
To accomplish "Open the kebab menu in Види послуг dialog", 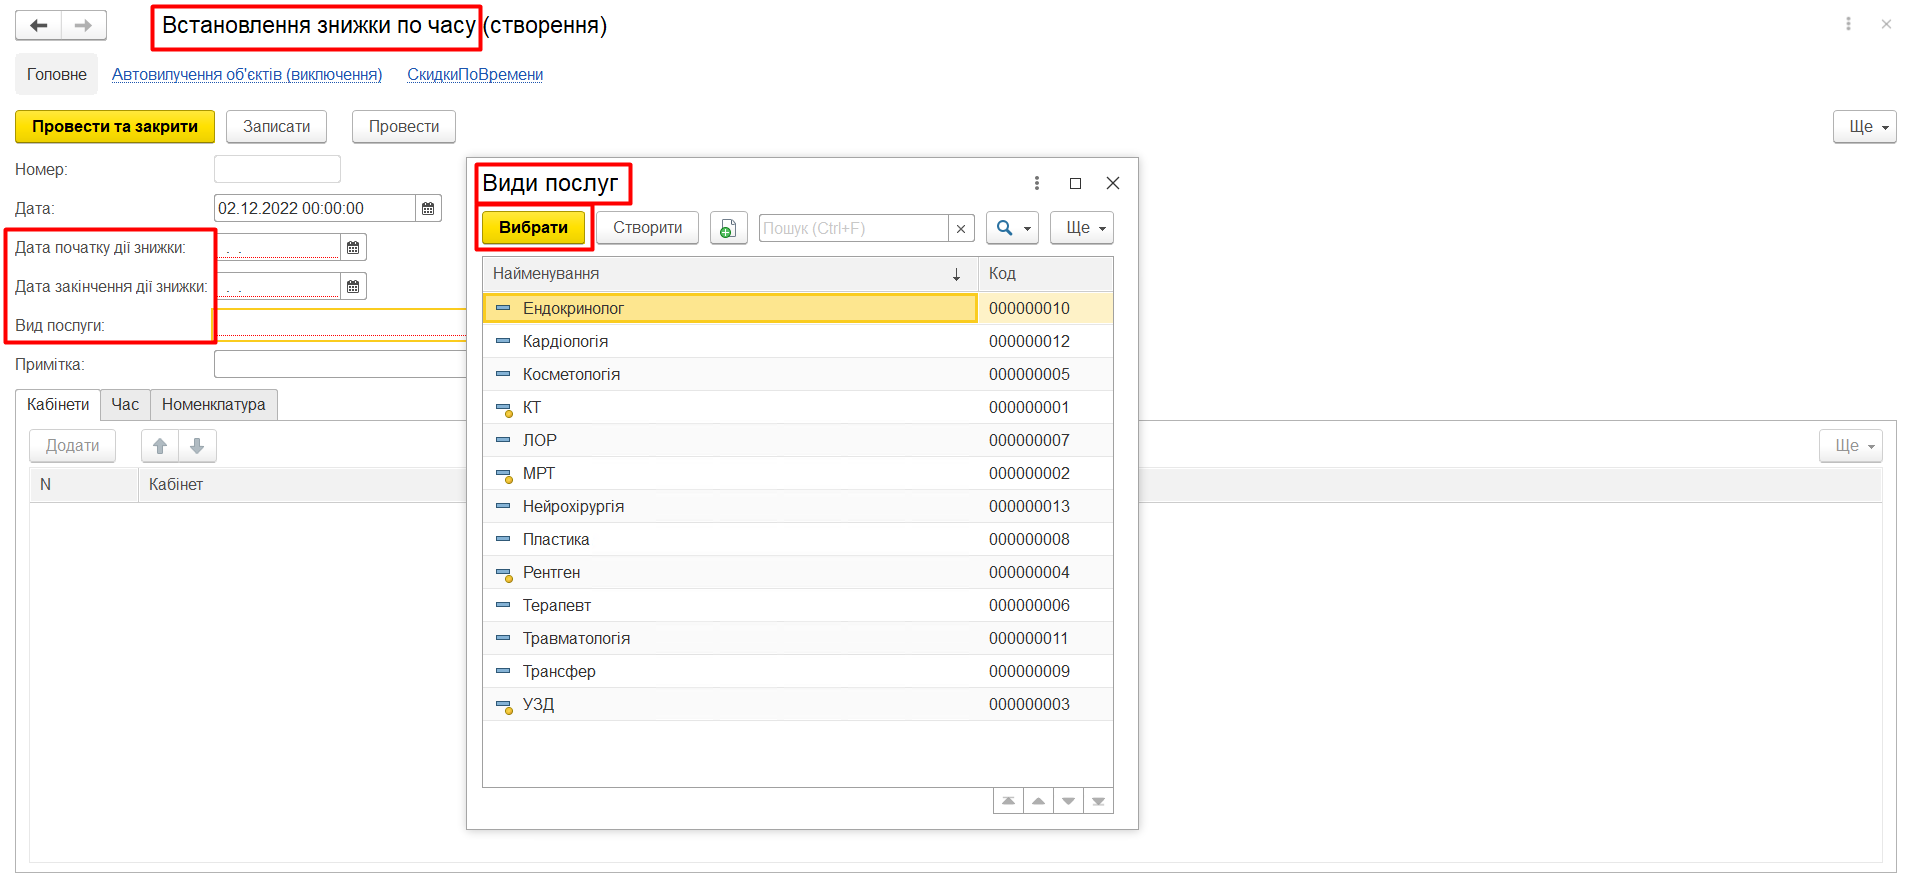I will coord(1036,183).
